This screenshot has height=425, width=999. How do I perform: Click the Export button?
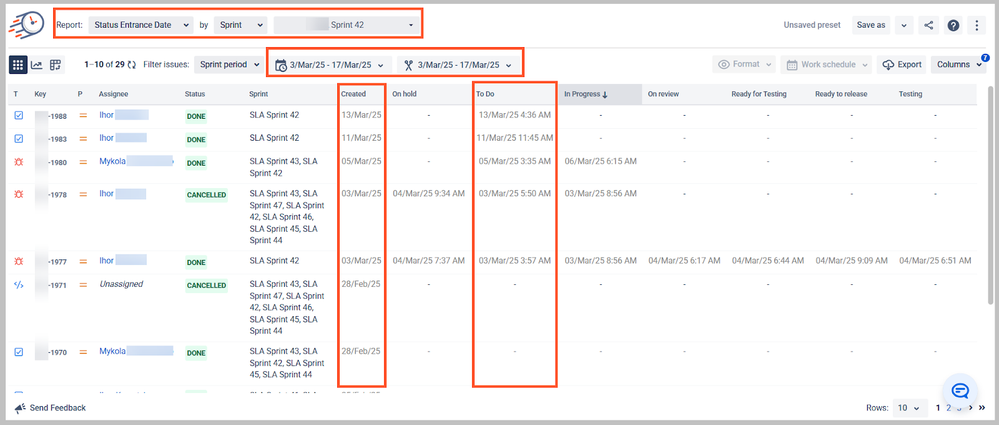point(902,64)
